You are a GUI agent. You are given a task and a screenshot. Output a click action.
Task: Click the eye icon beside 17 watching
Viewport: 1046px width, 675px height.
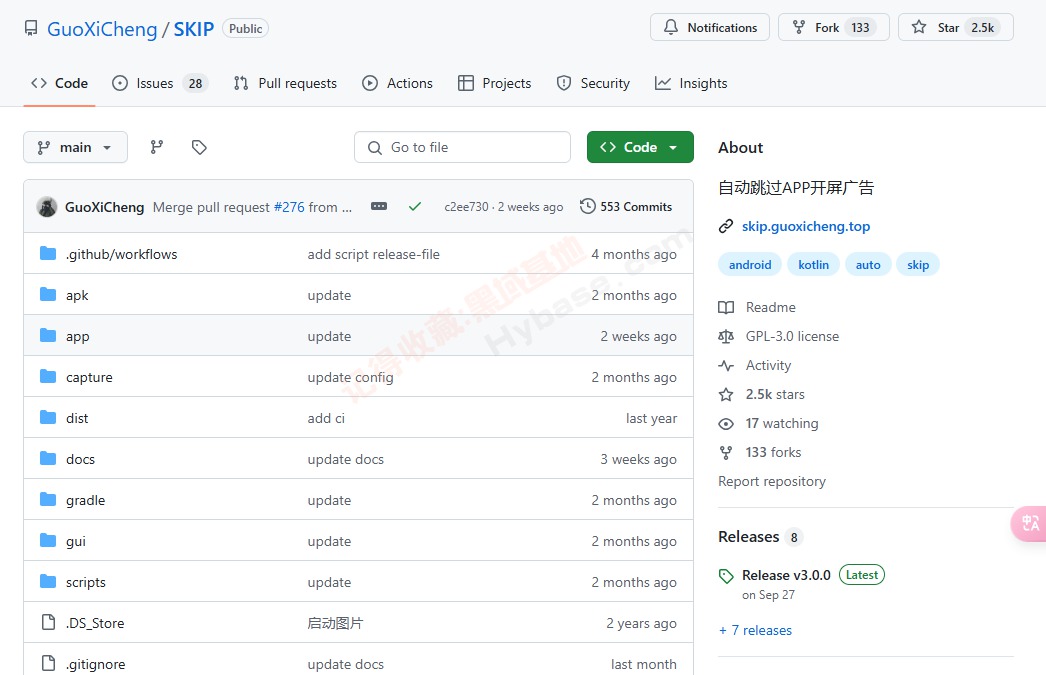coord(726,424)
